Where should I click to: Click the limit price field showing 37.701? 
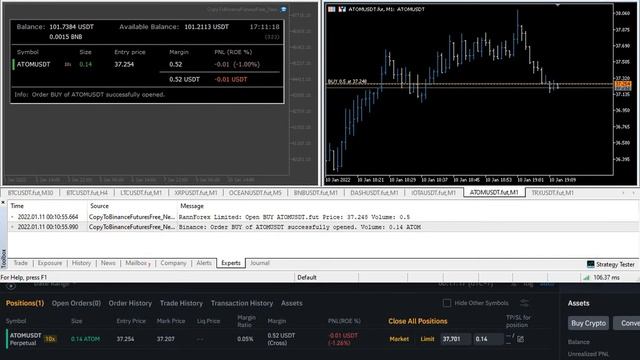455,339
